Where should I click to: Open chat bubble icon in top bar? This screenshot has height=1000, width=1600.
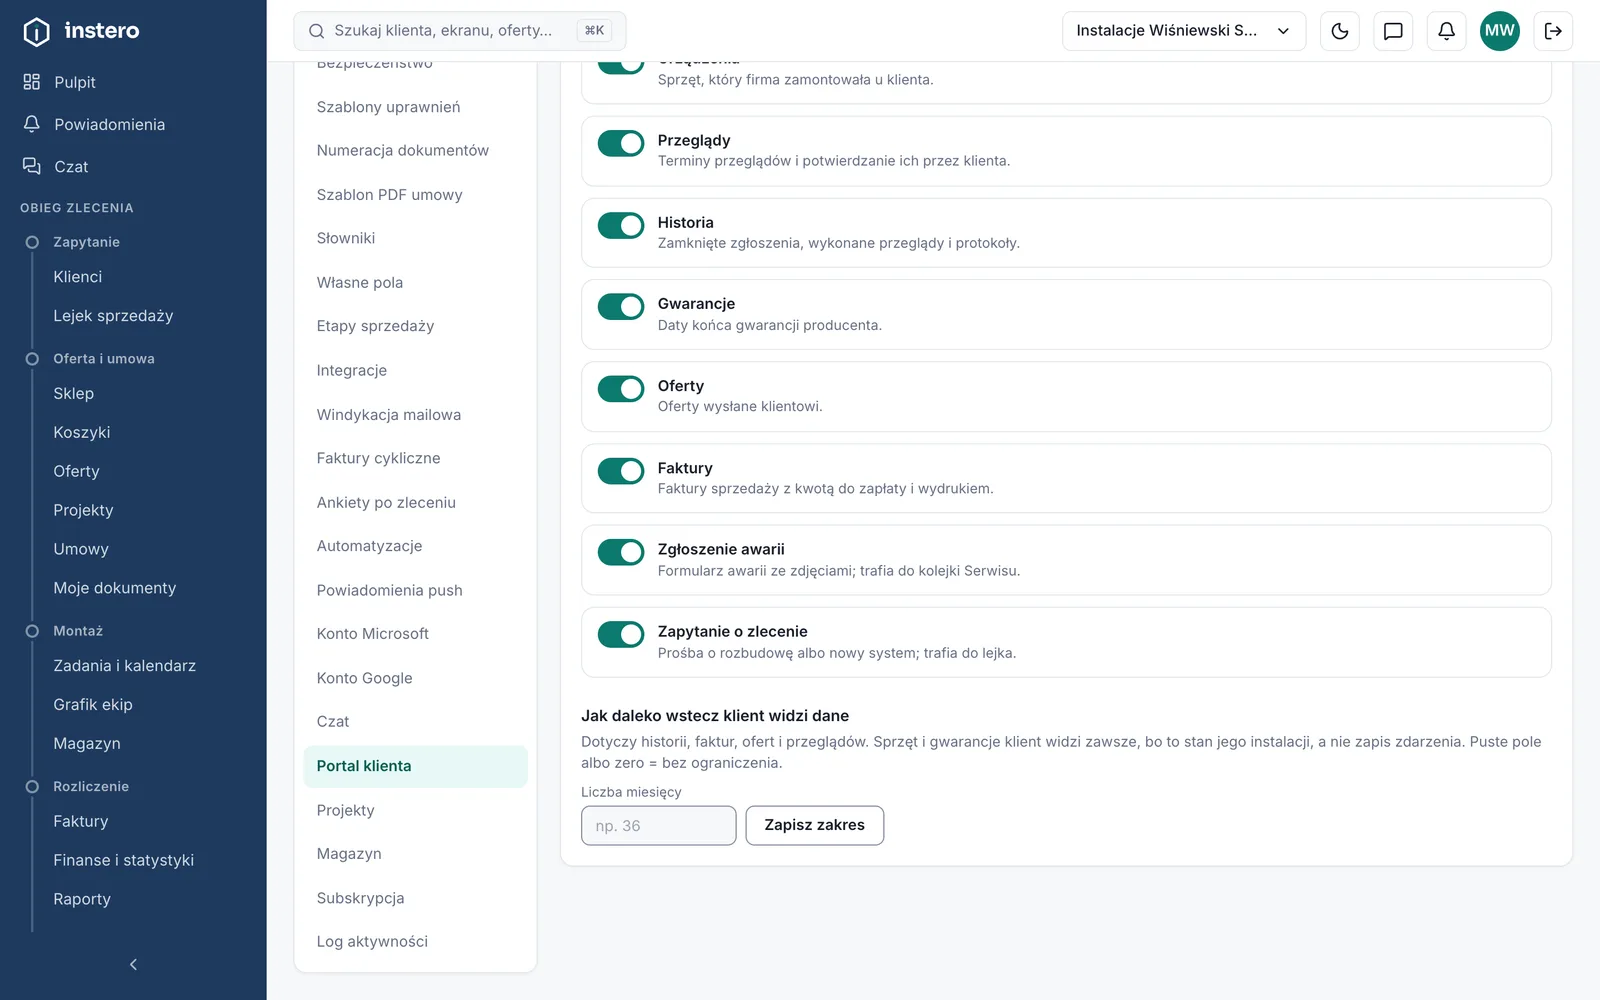(1393, 31)
